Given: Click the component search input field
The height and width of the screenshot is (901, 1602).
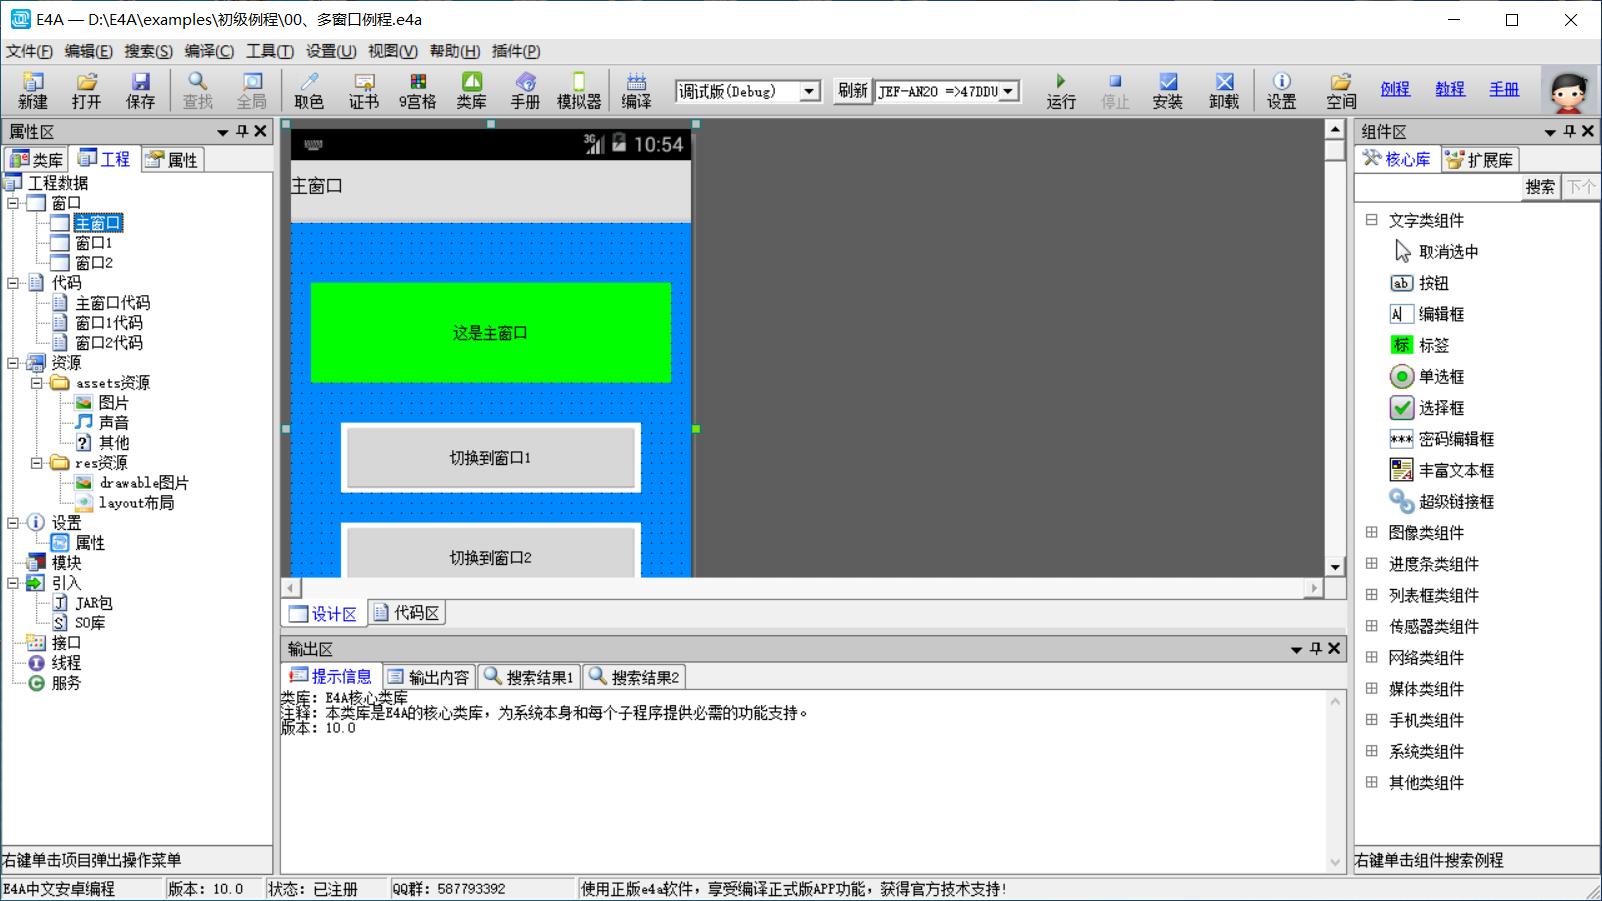Looking at the screenshot, I should (1438, 187).
